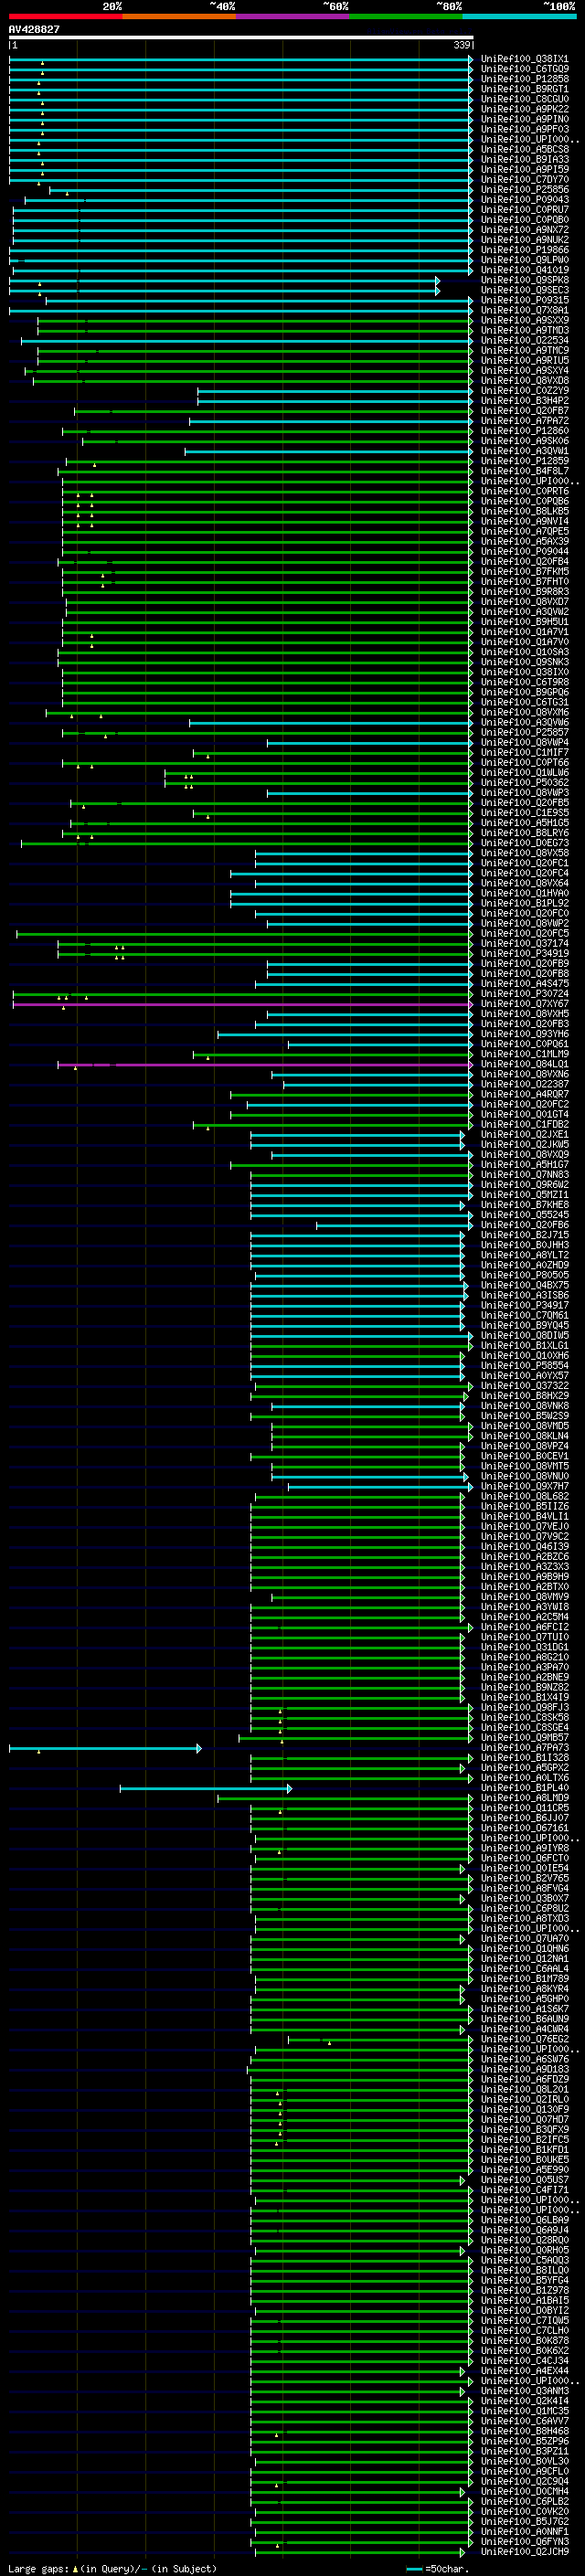Image resolution: width=585 pixels, height=2576 pixels.
Task: Open hit UniRef100_A7PA72
Action: [x=525, y=421]
